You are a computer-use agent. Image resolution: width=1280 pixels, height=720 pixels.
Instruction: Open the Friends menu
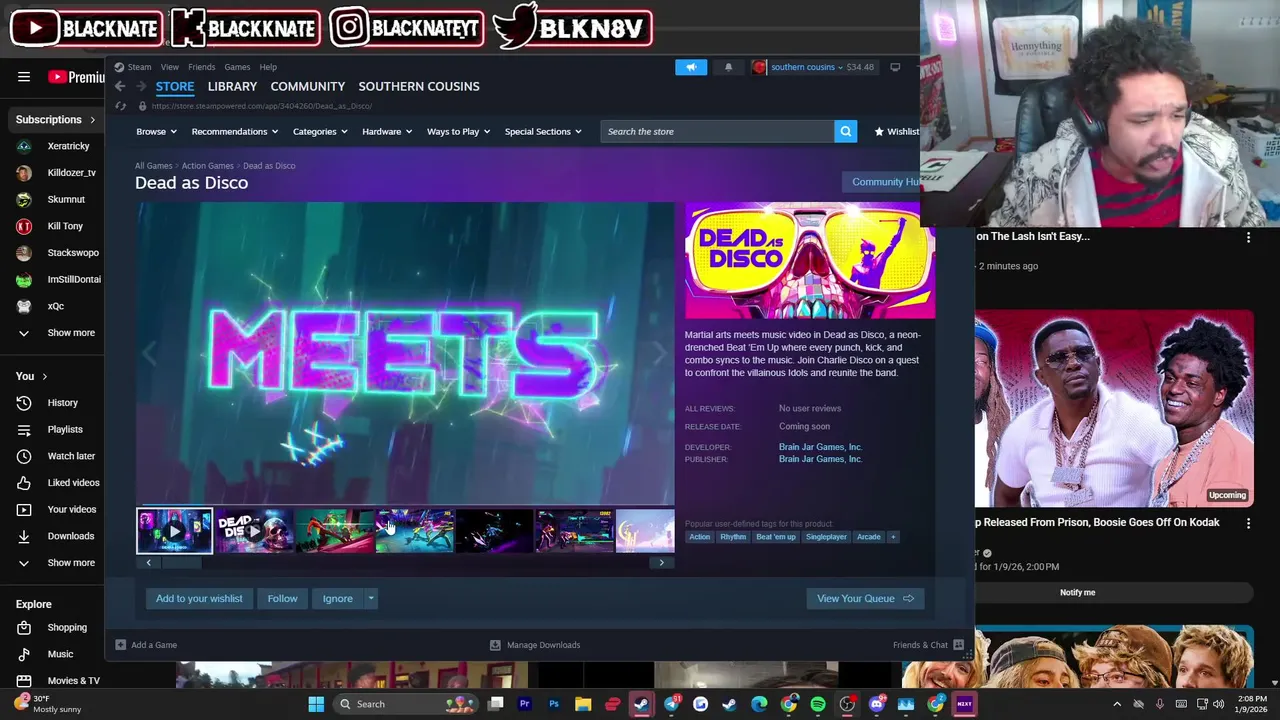click(x=201, y=67)
